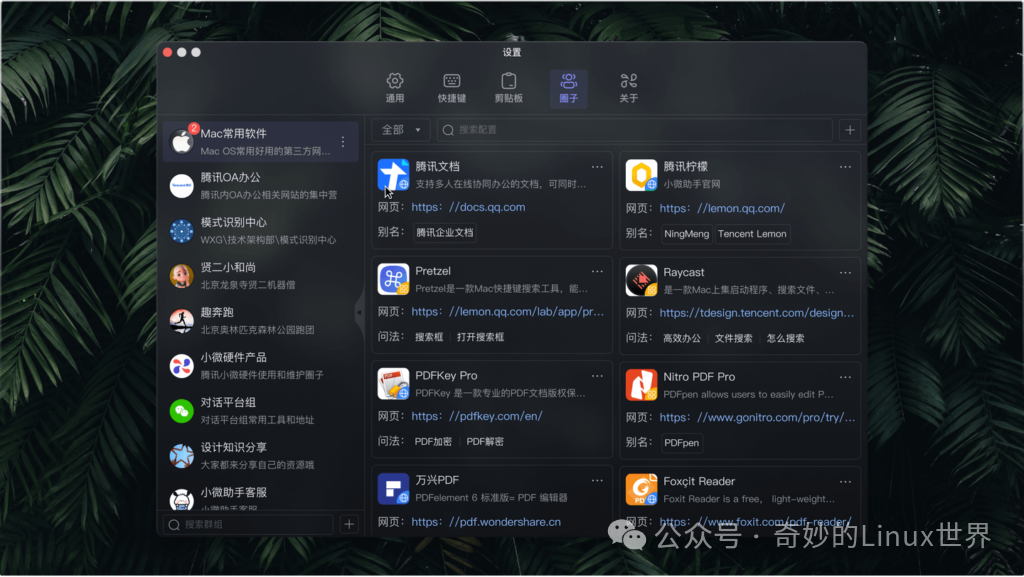Screen dimensions: 1024x577
Task: Click the 高效办公 query tag
Action: click(x=681, y=338)
